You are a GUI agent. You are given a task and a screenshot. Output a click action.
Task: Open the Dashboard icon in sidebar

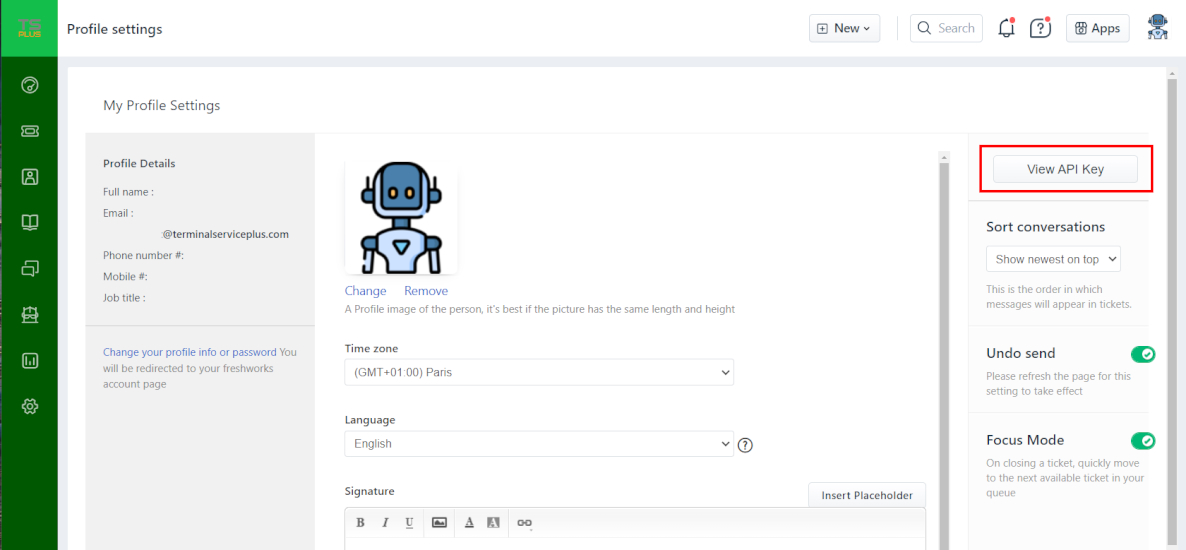point(30,85)
